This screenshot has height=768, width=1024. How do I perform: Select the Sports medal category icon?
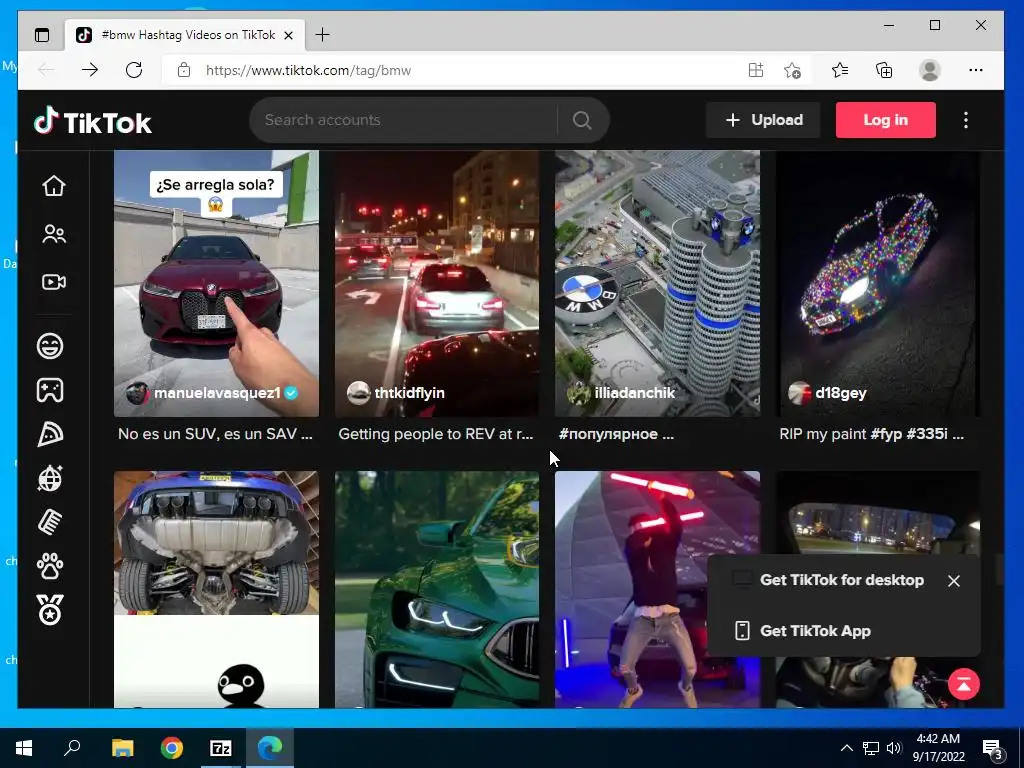(x=50, y=610)
